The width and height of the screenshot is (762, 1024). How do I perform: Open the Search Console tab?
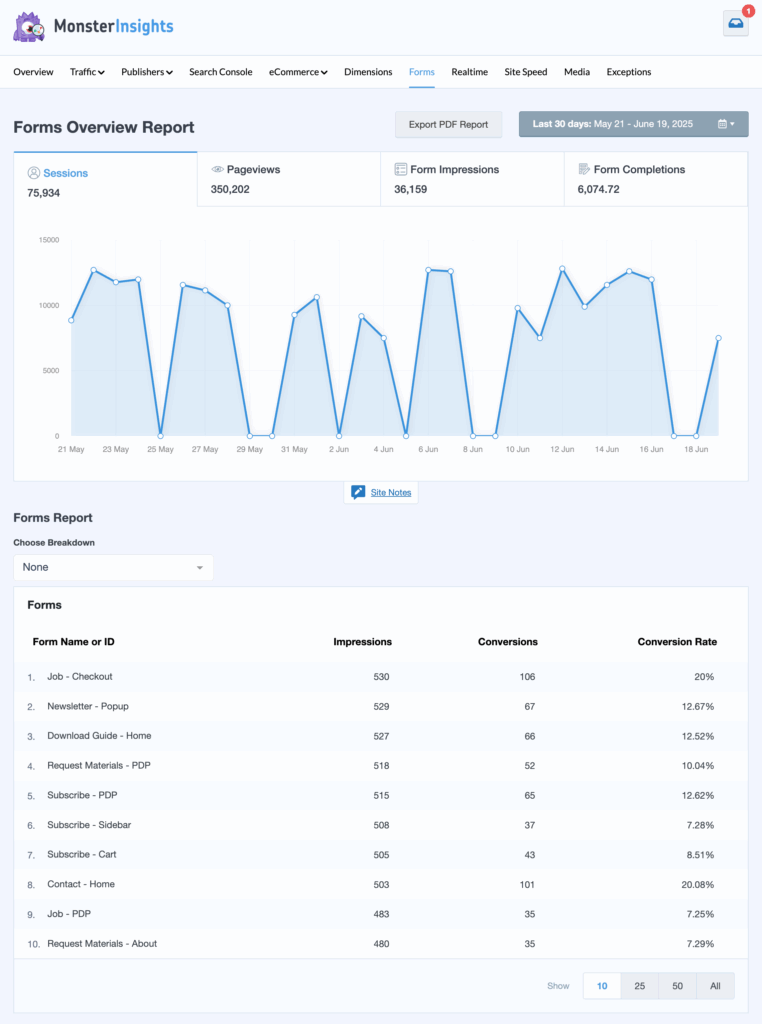coord(220,72)
